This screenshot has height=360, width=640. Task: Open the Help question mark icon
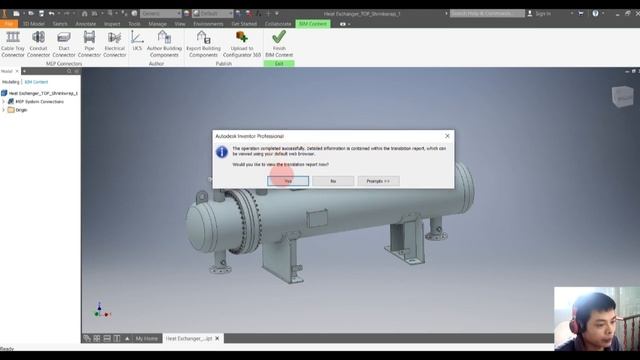click(x=596, y=13)
